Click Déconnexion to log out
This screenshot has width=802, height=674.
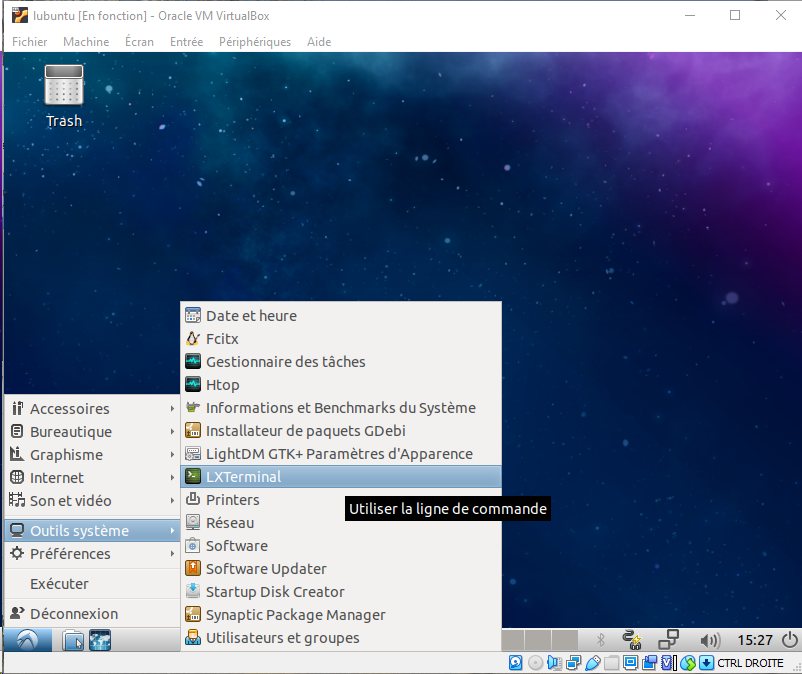point(73,614)
